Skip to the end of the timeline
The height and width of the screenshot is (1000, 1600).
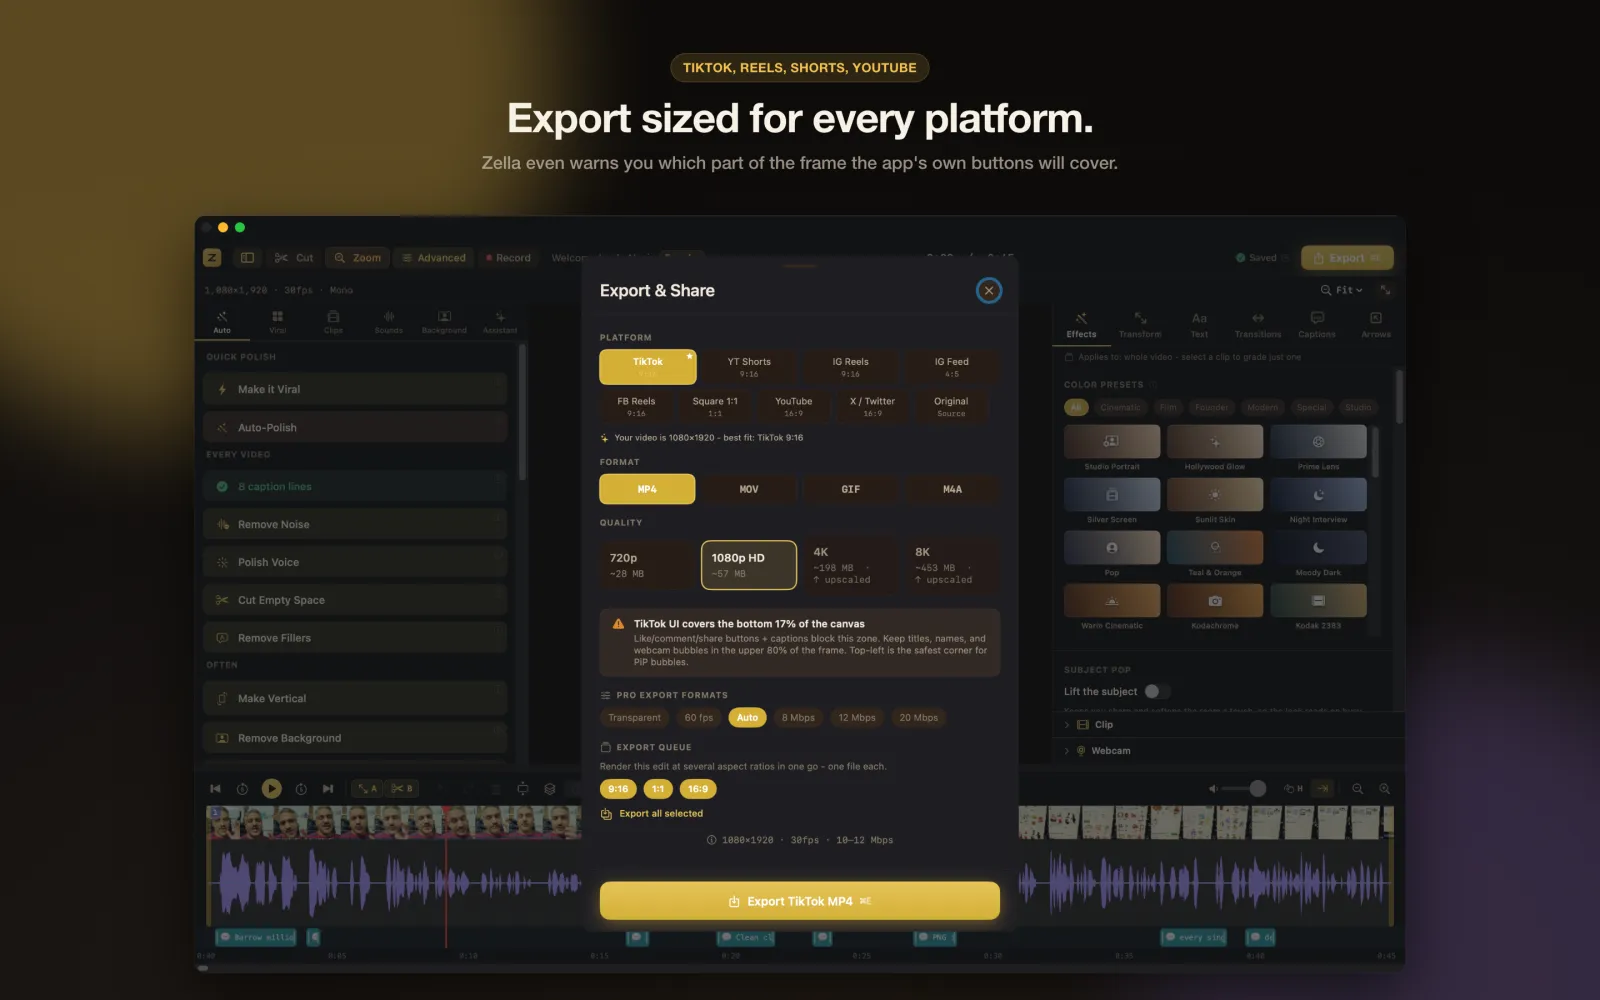pos(328,789)
